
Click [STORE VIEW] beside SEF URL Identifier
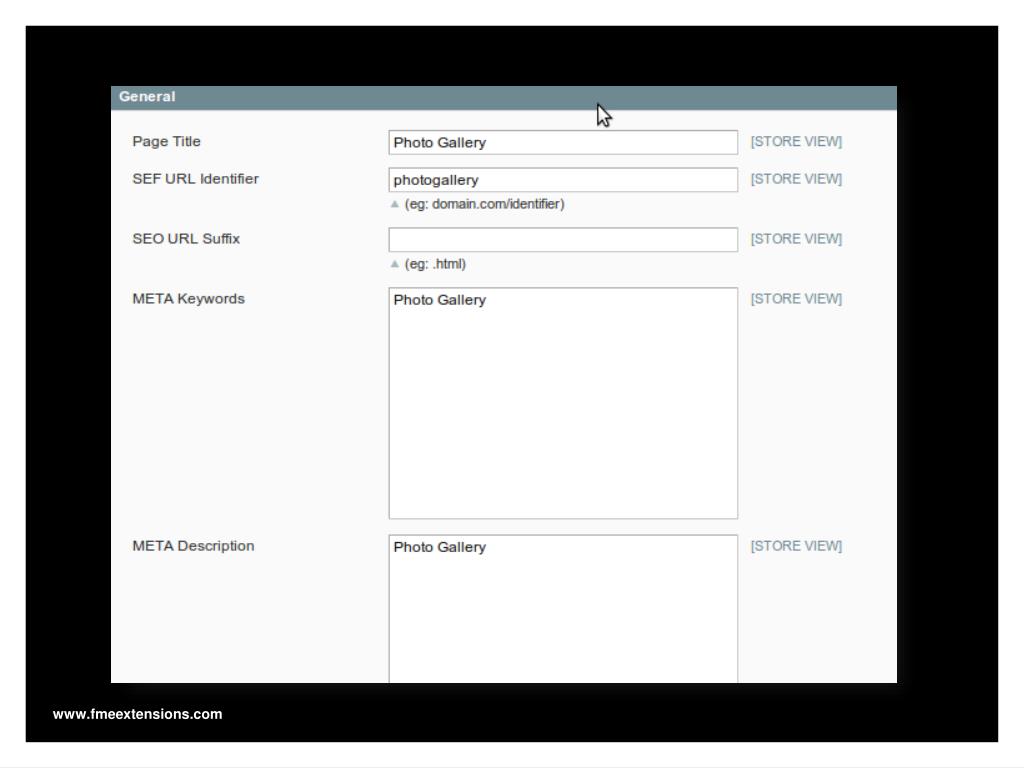[796, 179]
